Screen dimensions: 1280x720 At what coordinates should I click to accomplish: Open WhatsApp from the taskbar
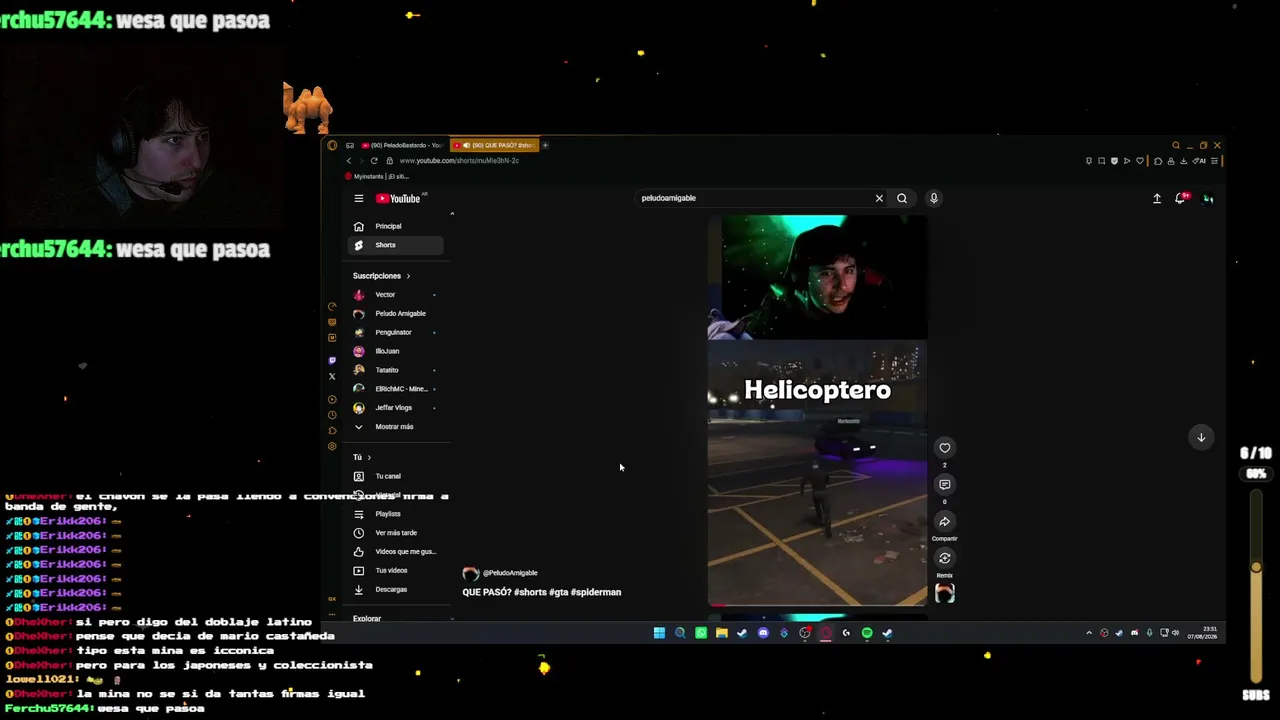pos(701,633)
